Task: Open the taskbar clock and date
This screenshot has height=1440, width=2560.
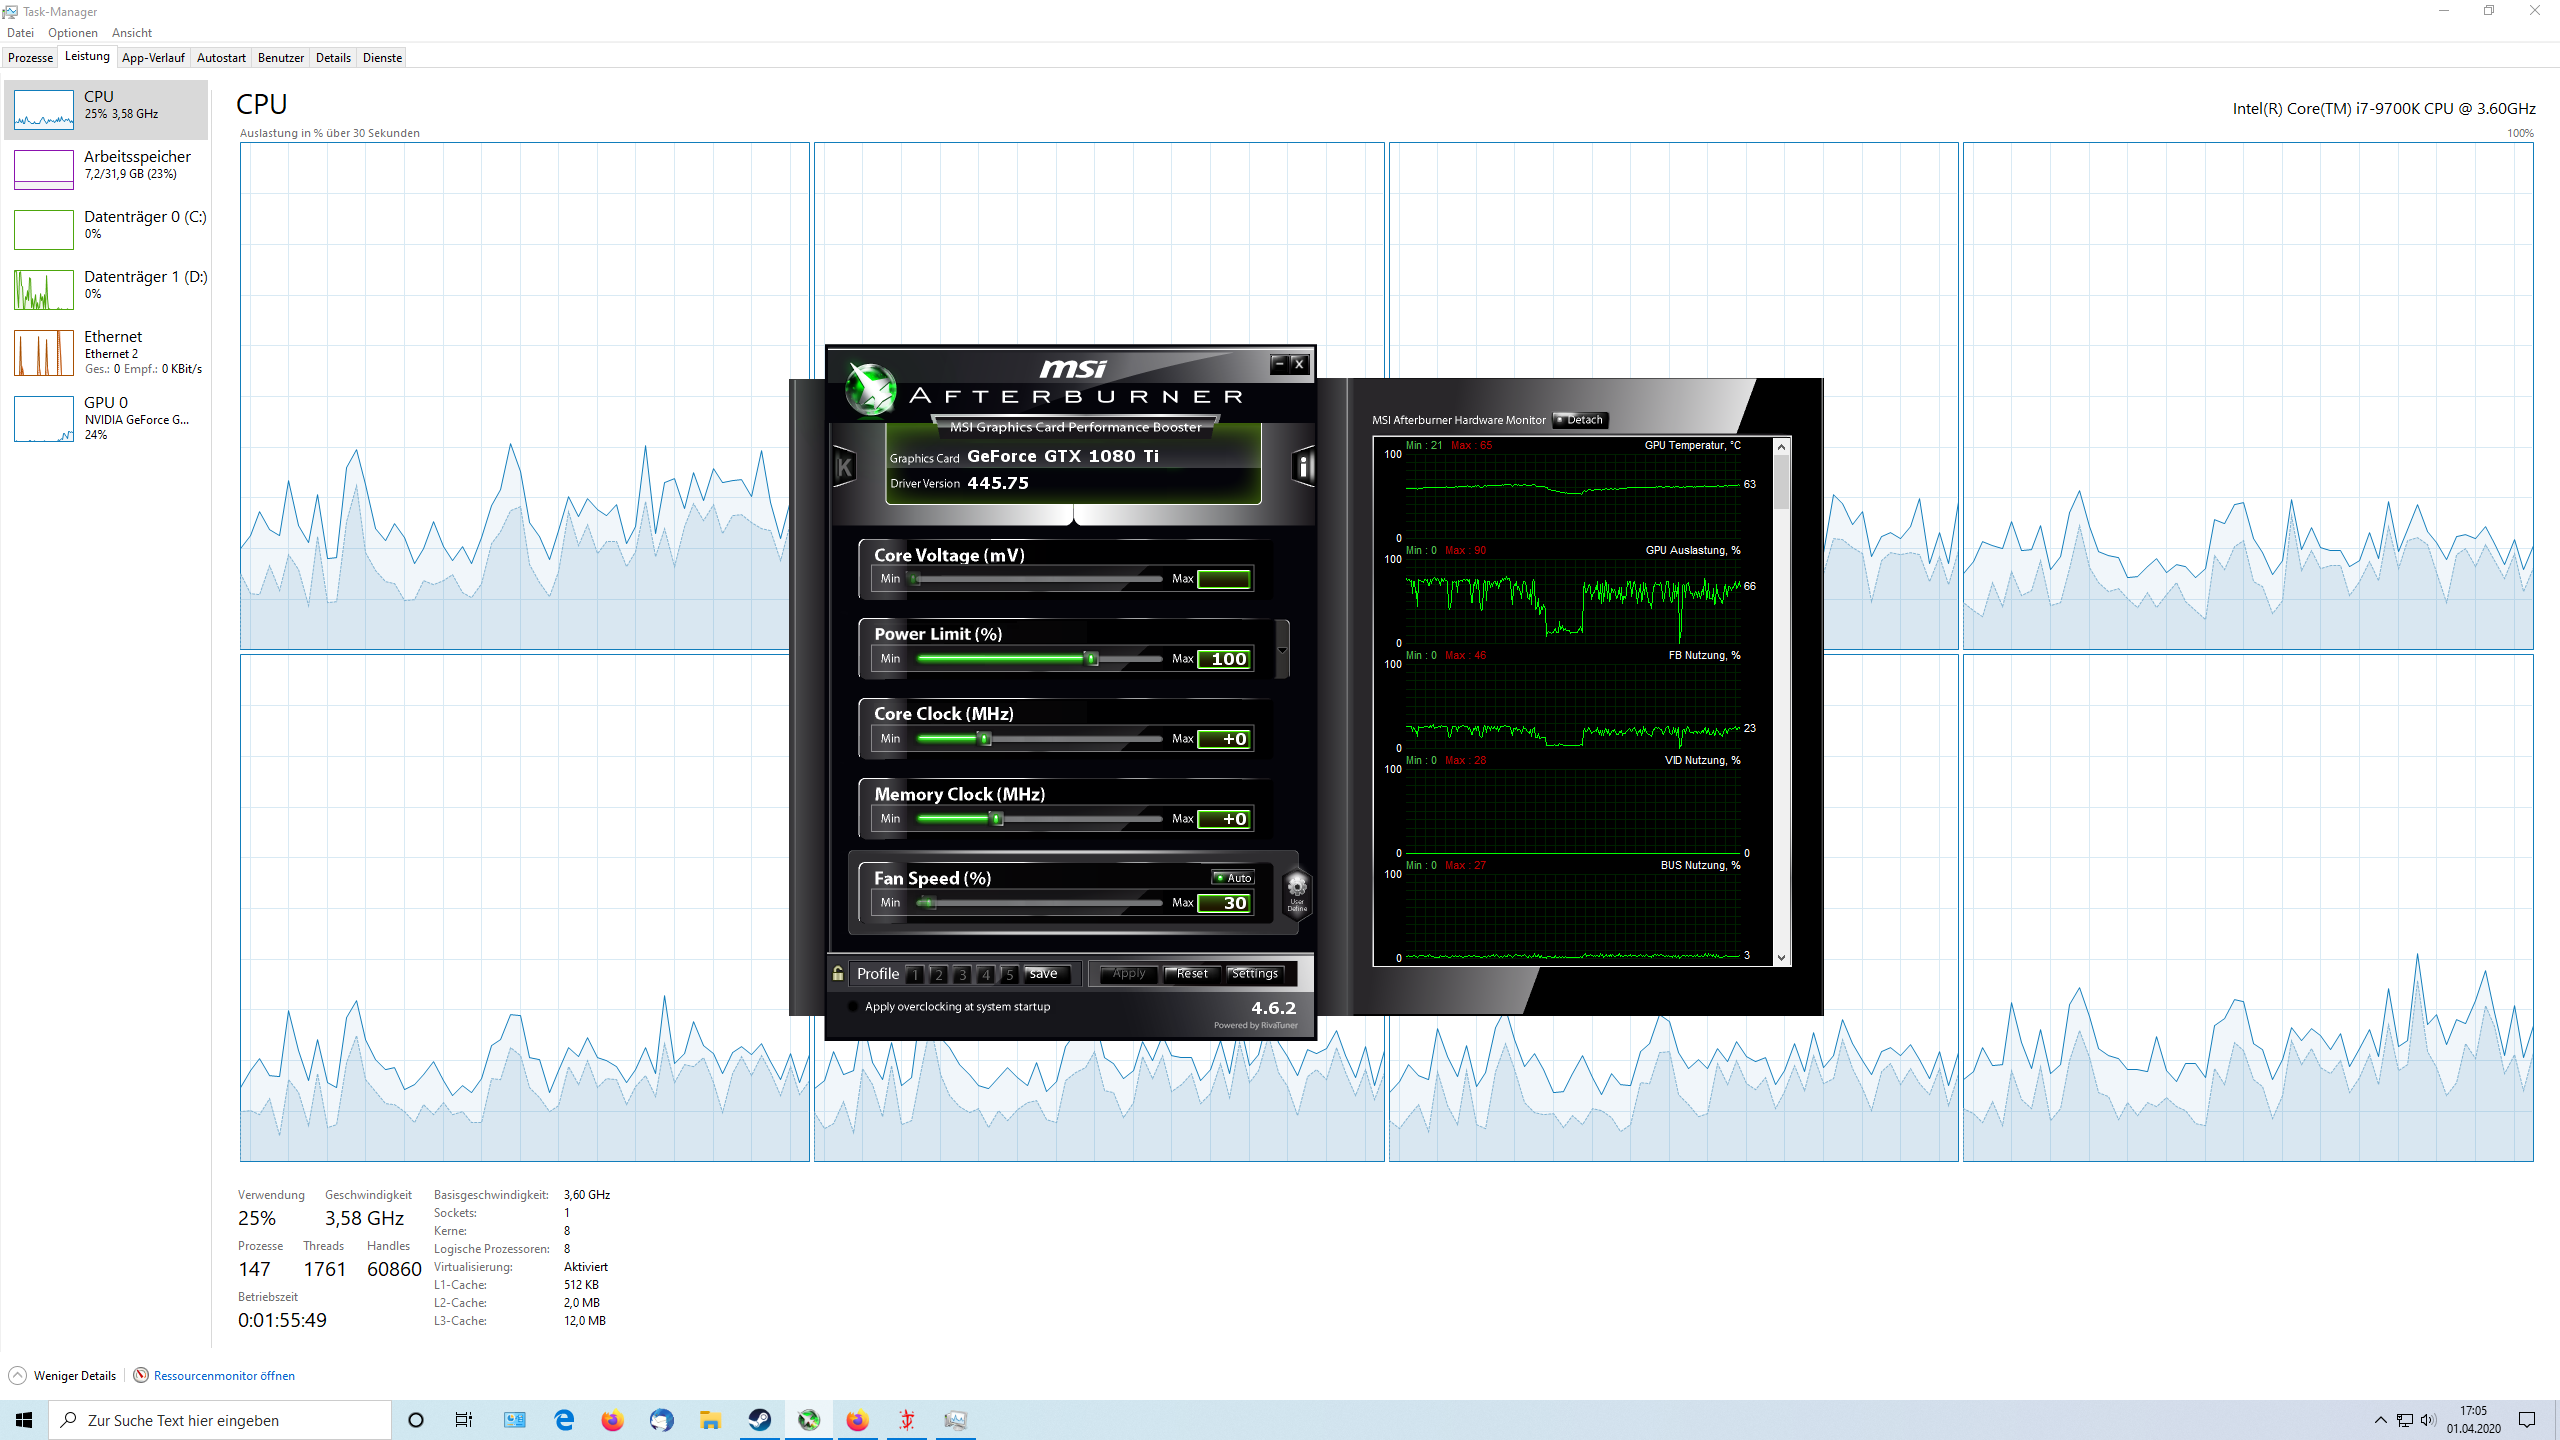Action: click(2474, 1420)
